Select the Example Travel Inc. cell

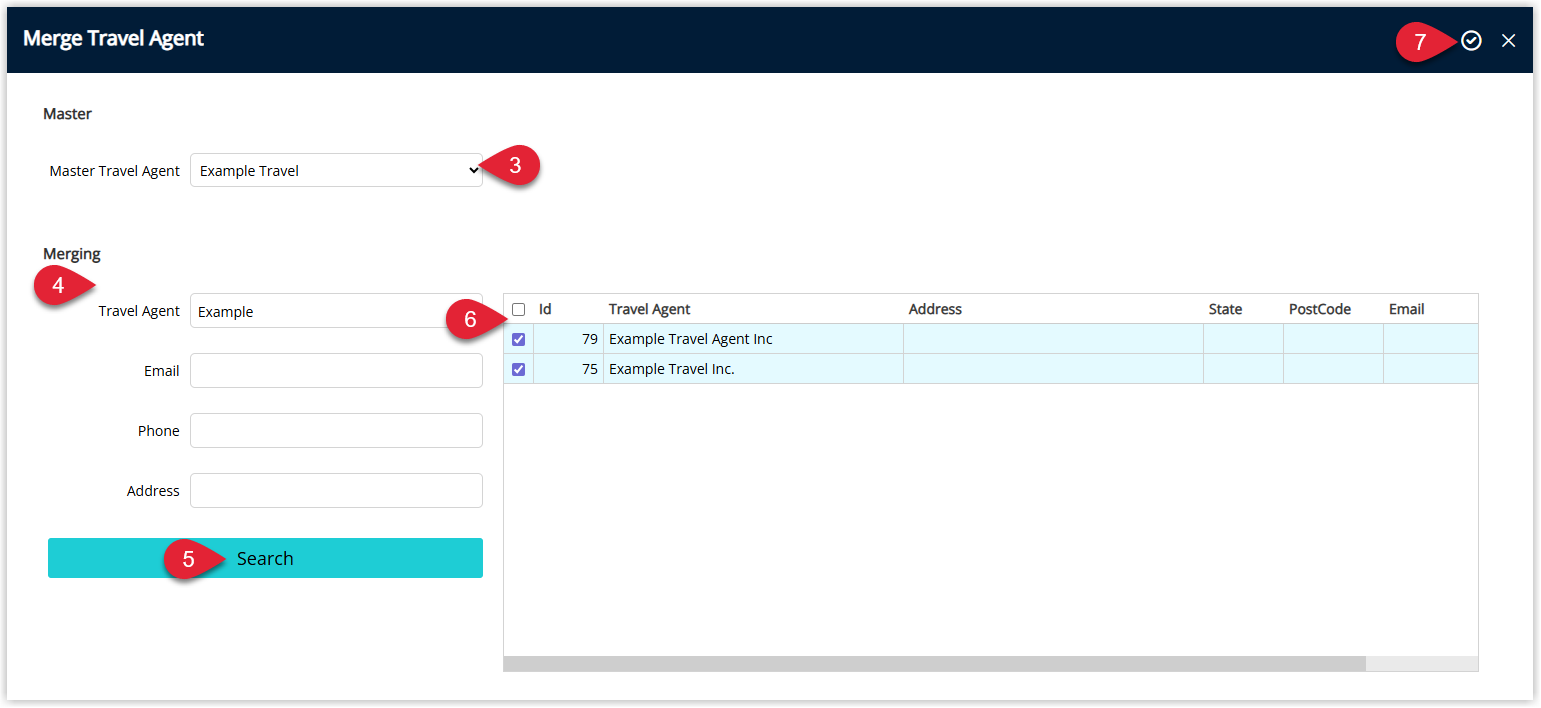753,369
